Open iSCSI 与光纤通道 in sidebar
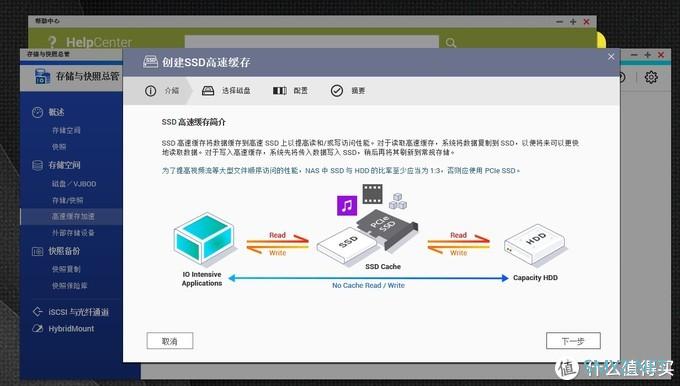Image resolution: width=680 pixels, height=386 pixels. pyautogui.click(x=78, y=312)
